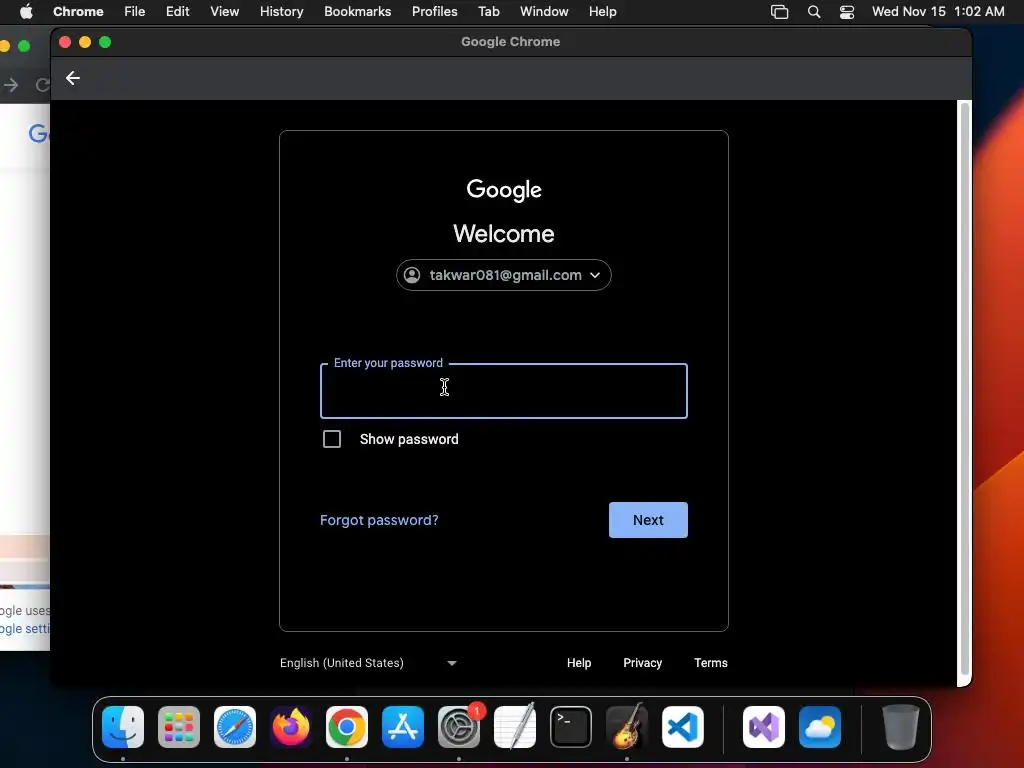Open the Help link in the page footer
This screenshot has height=768, width=1024.
pyautogui.click(x=579, y=663)
